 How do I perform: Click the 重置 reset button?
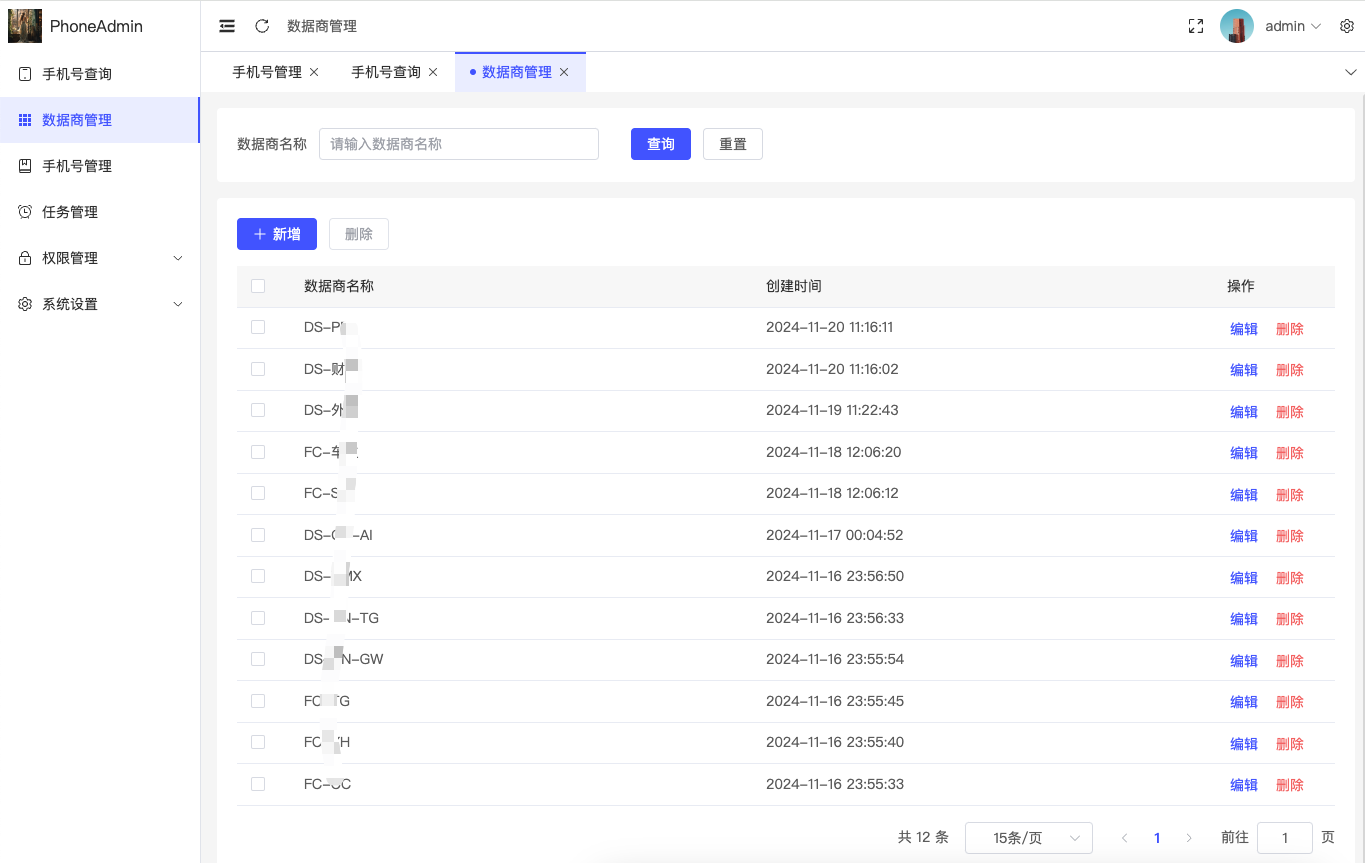coord(733,144)
